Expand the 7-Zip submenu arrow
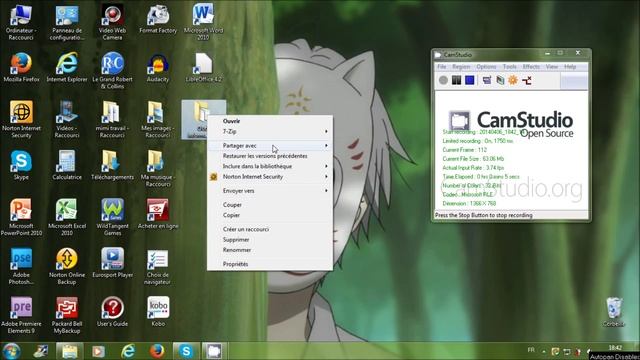Image resolution: width=640 pixels, height=360 pixels. point(326,131)
